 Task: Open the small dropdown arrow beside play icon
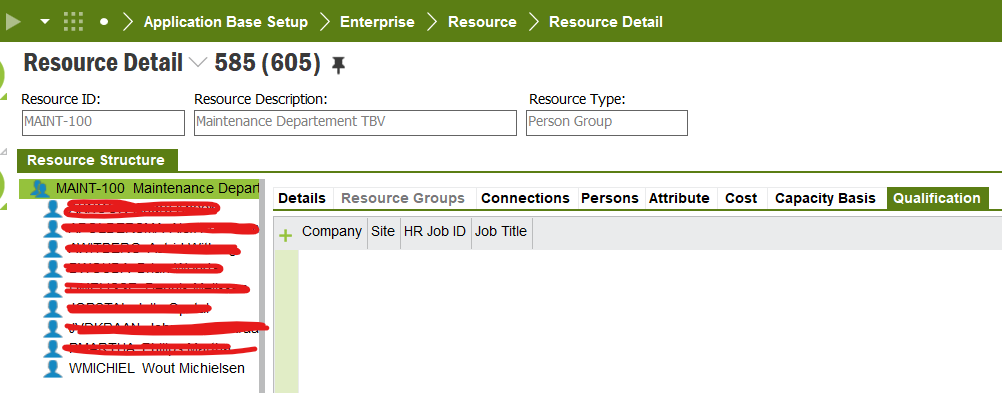(x=45, y=22)
